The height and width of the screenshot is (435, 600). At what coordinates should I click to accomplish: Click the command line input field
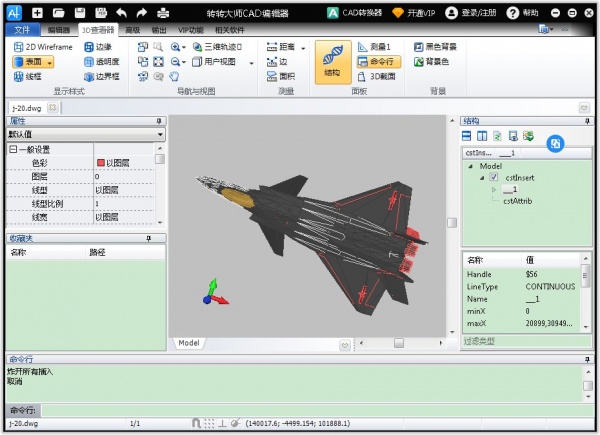pyautogui.click(x=300, y=410)
